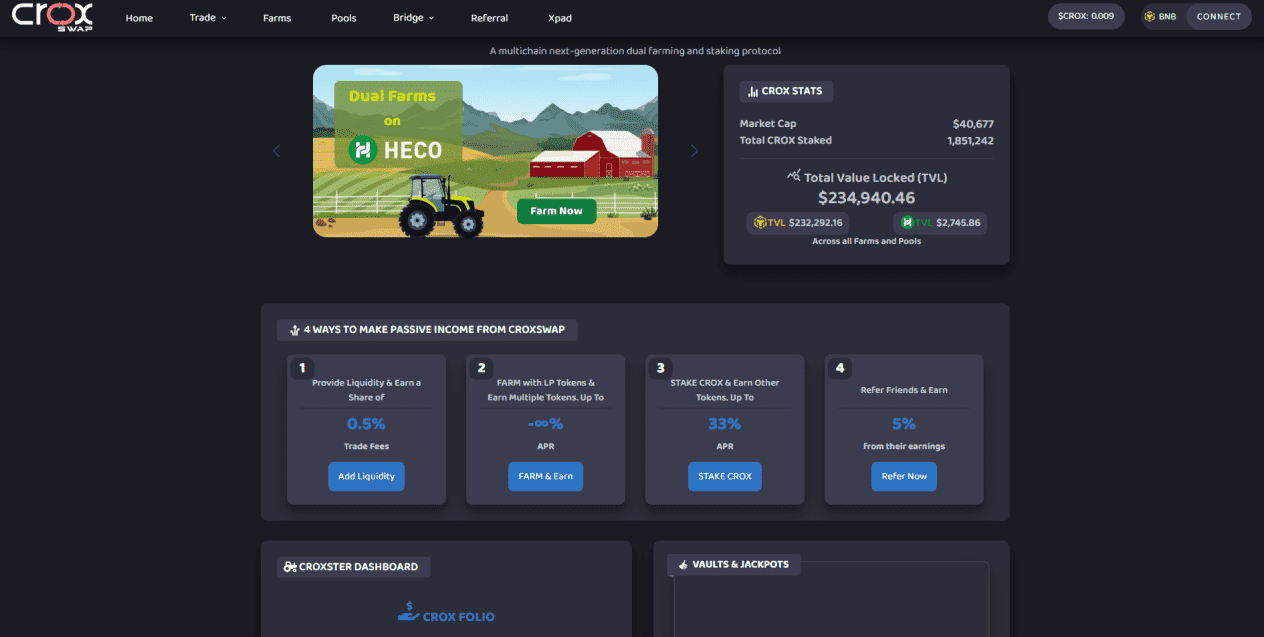Click the HECO icon in the $2,745.86 TVL chip

point(907,223)
